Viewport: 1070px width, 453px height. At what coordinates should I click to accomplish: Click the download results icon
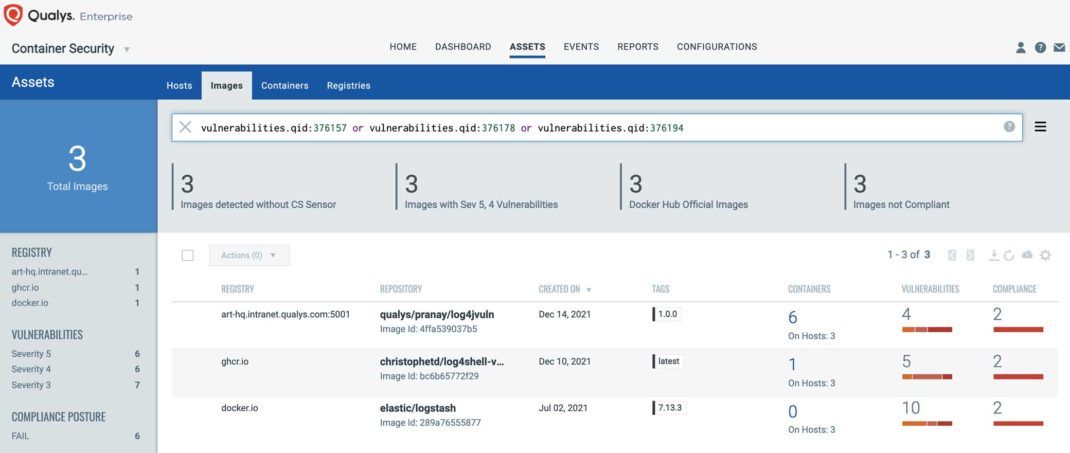tap(994, 255)
